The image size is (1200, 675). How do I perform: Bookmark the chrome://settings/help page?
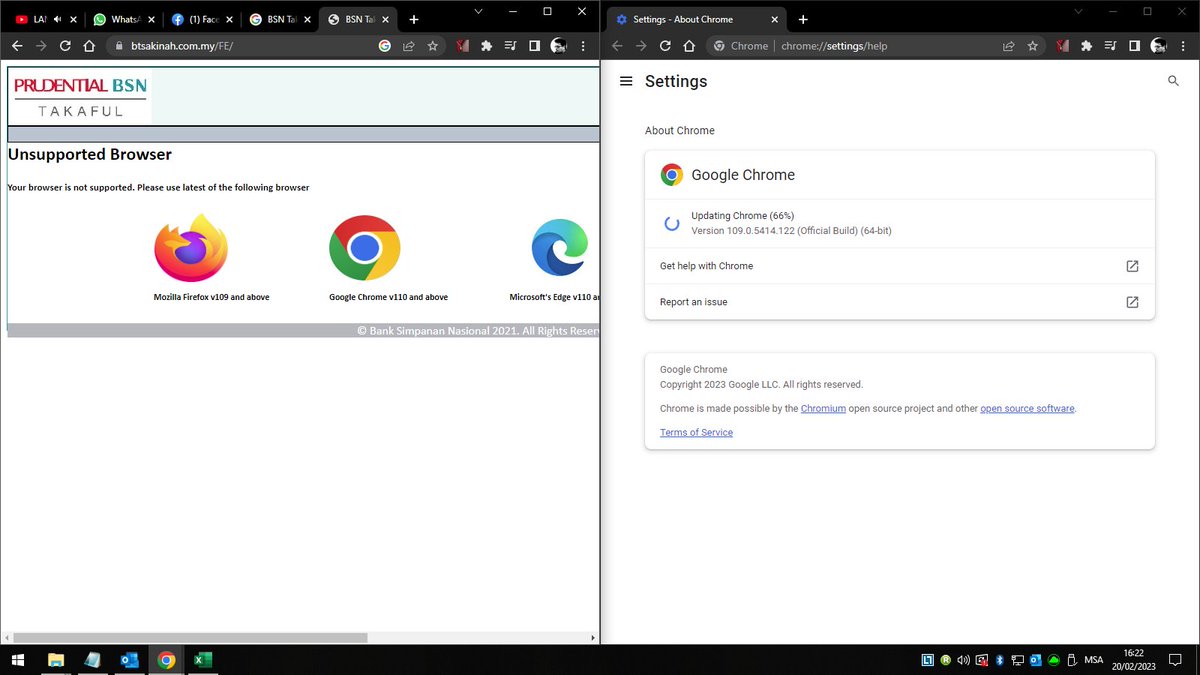click(1033, 46)
